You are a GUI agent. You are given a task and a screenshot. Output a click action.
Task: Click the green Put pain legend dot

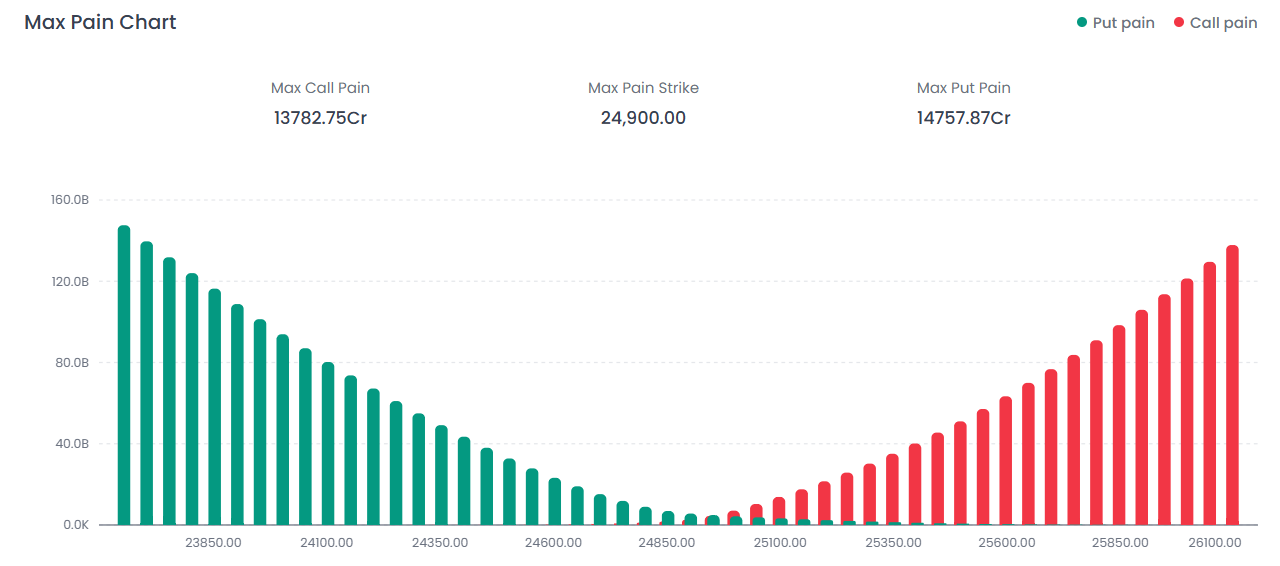[x=1082, y=23]
